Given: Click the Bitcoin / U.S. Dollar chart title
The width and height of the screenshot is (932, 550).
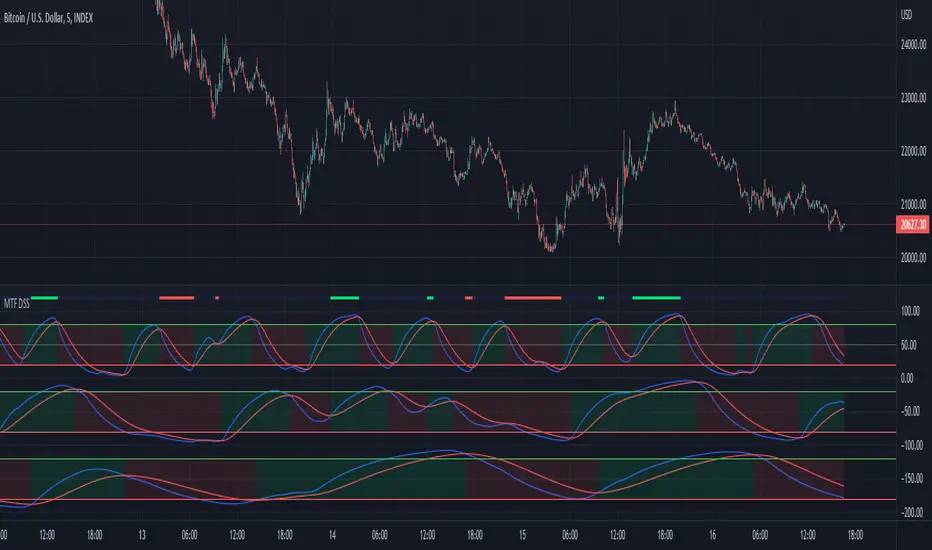Looking at the screenshot, I should pos(48,18).
